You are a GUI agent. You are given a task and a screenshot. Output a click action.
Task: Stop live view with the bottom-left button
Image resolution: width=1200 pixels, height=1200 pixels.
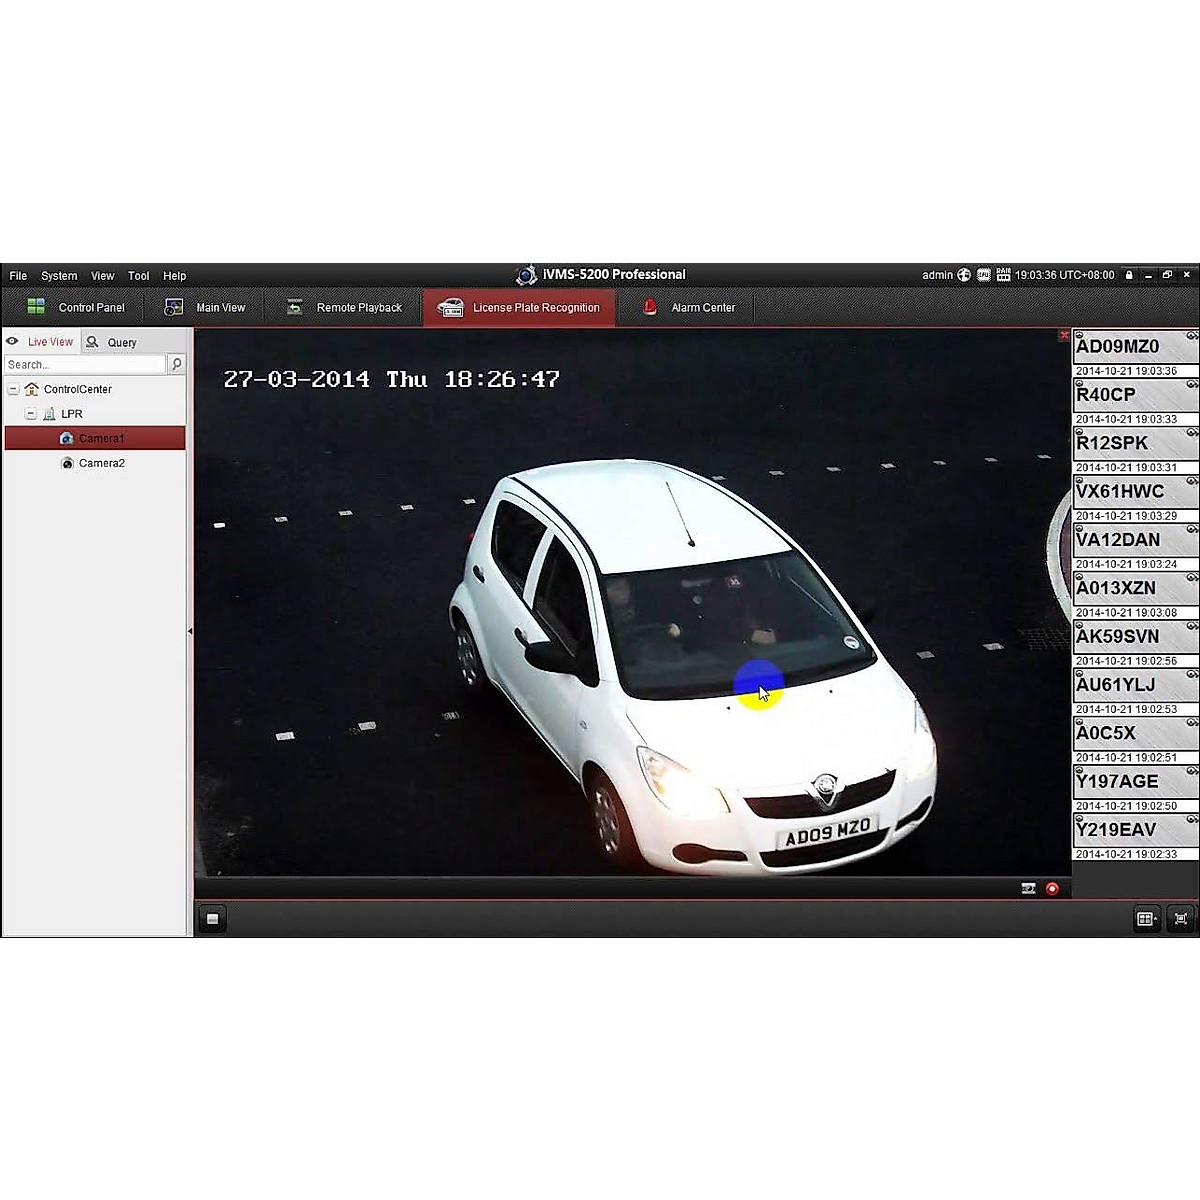pos(212,919)
